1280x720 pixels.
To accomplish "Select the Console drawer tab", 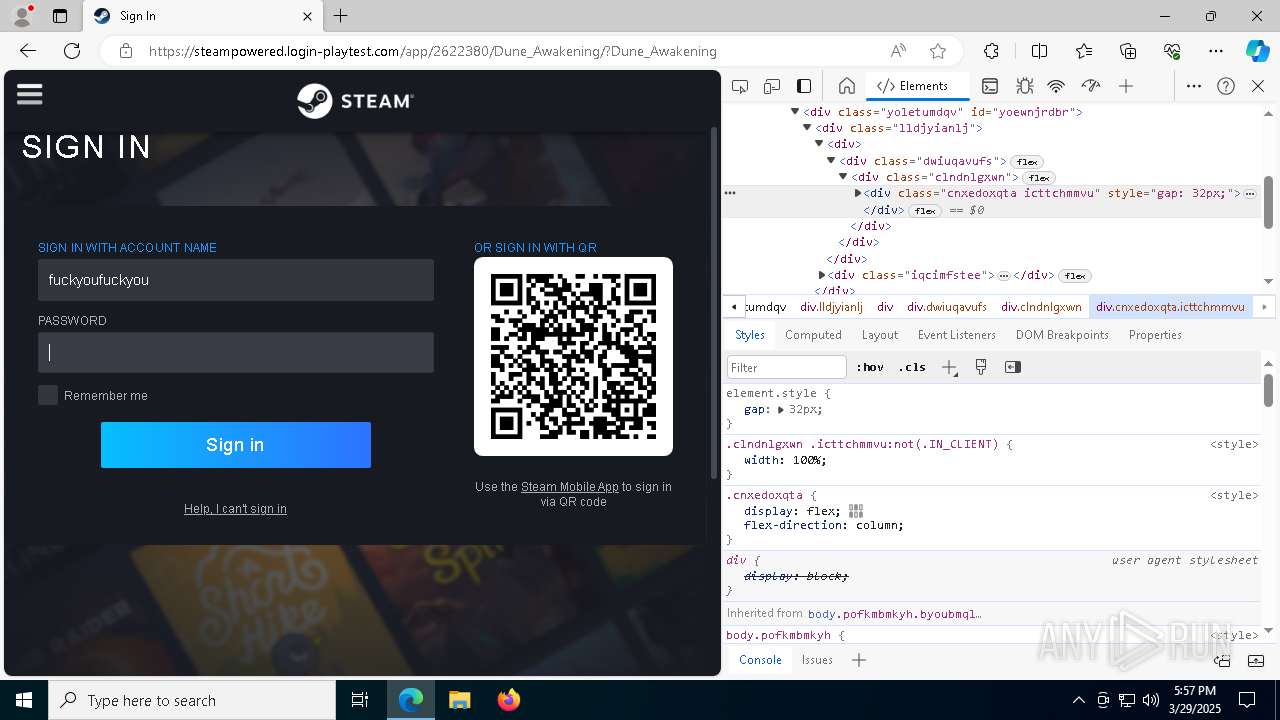I will pyautogui.click(x=760, y=660).
